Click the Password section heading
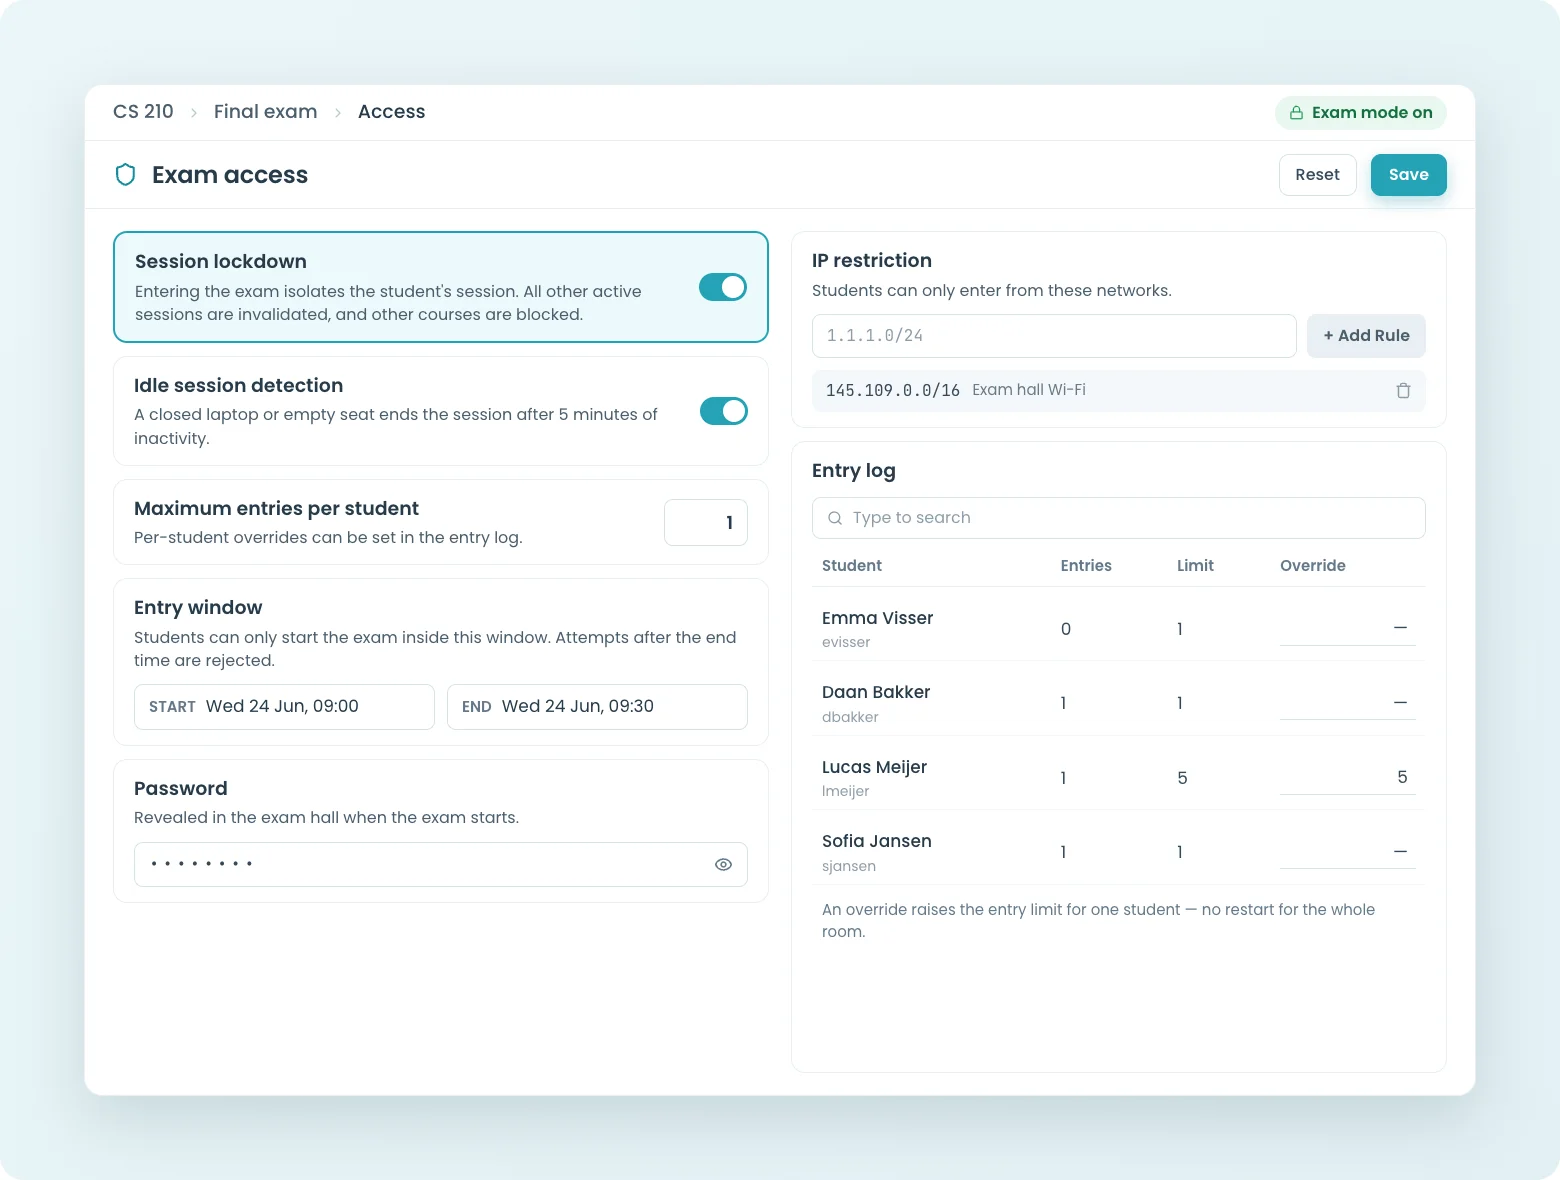 pyautogui.click(x=181, y=789)
